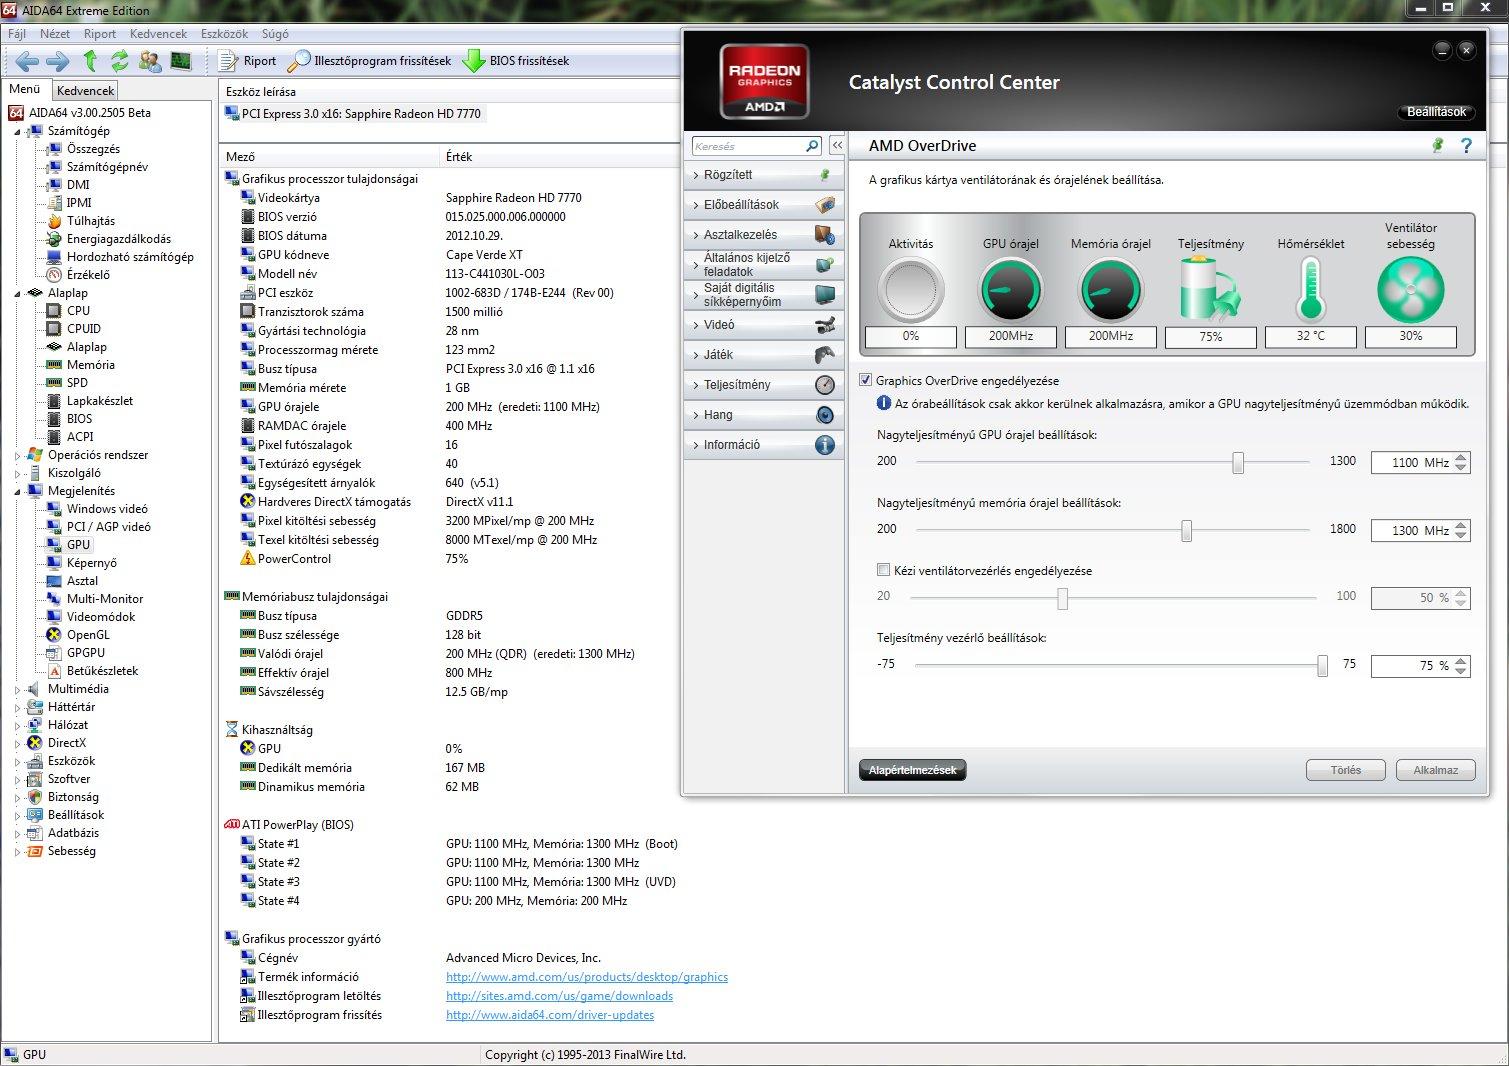Click the Törlés button

click(1346, 770)
